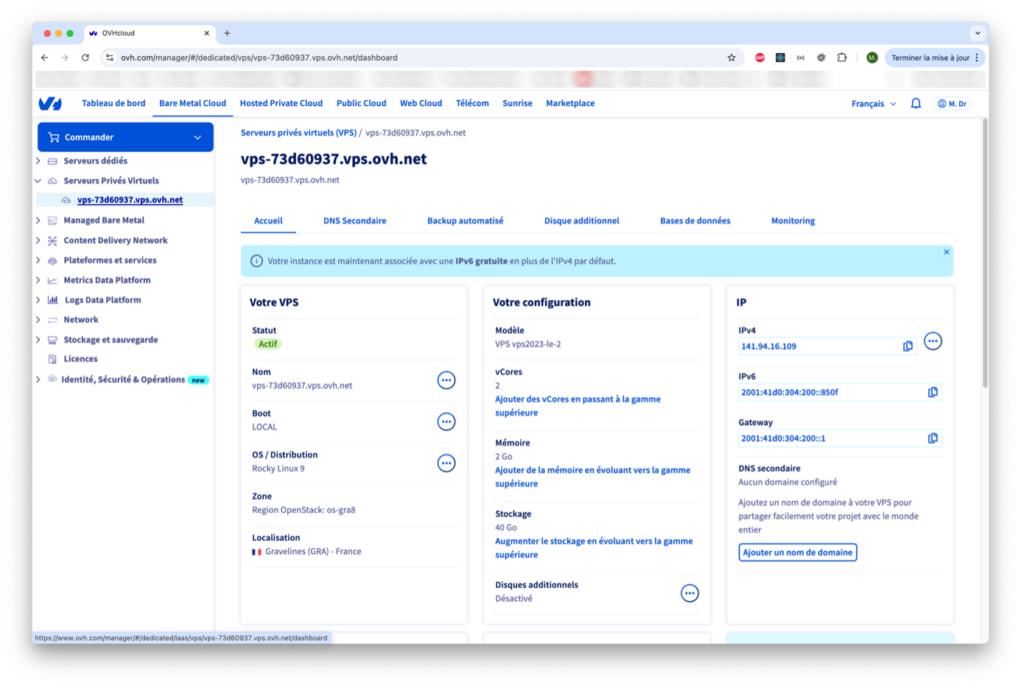Switch to the Disque additionnel tab
Screen dimensions: 1024x689
click(x=582, y=221)
